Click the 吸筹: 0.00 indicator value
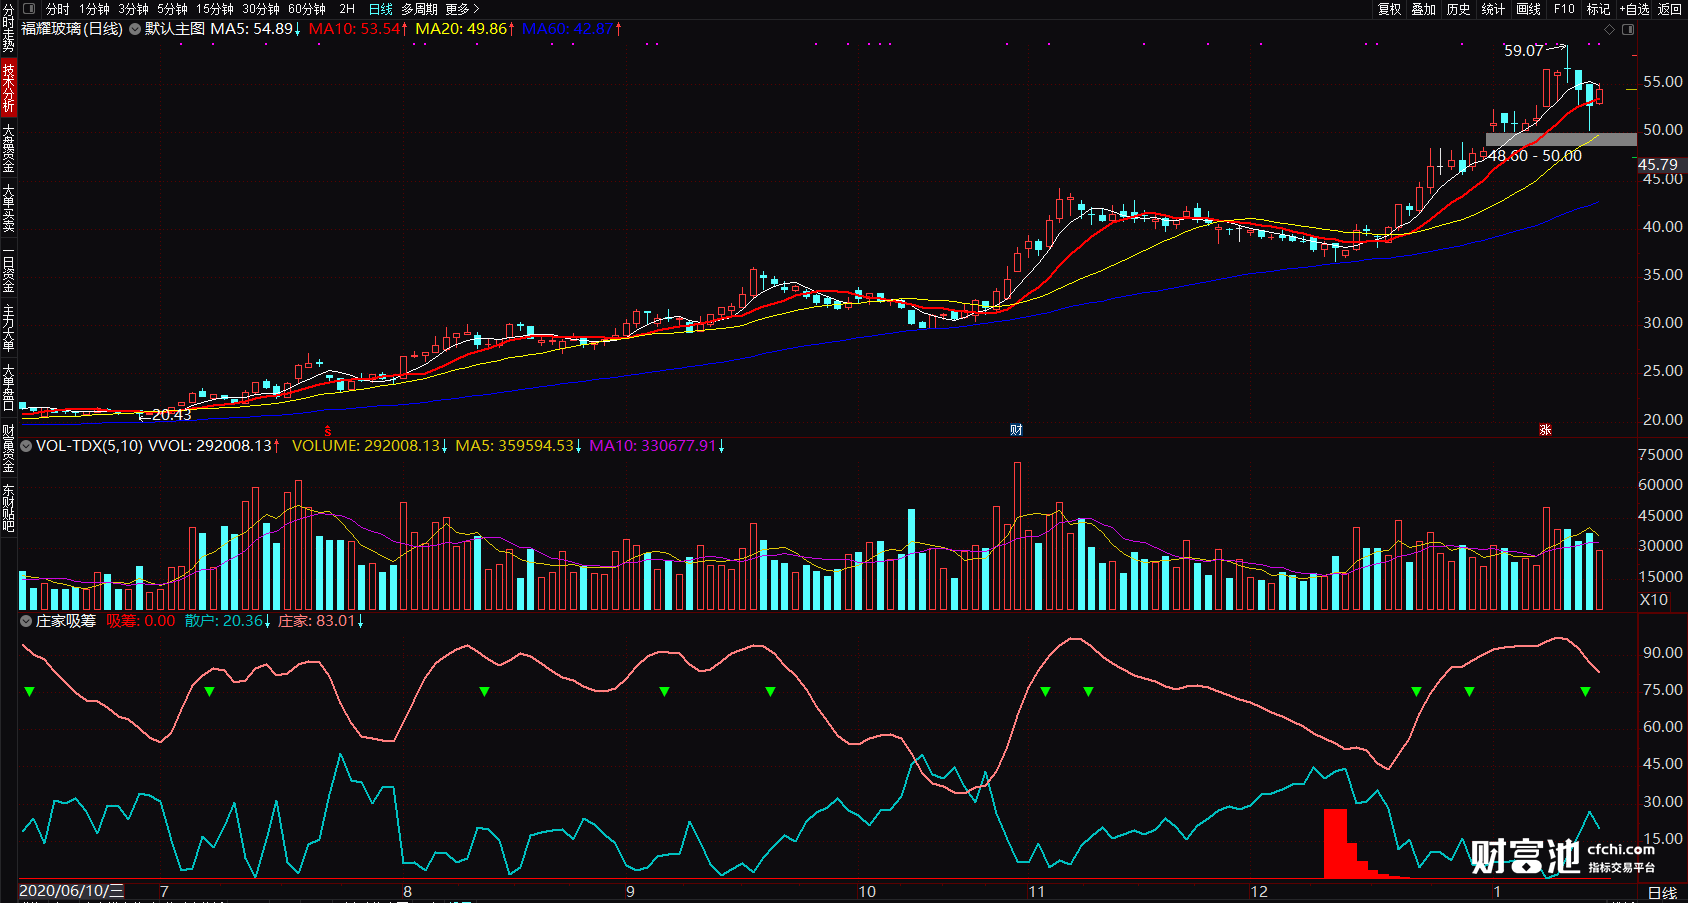Image resolution: width=1688 pixels, height=903 pixels. coord(141,621)
